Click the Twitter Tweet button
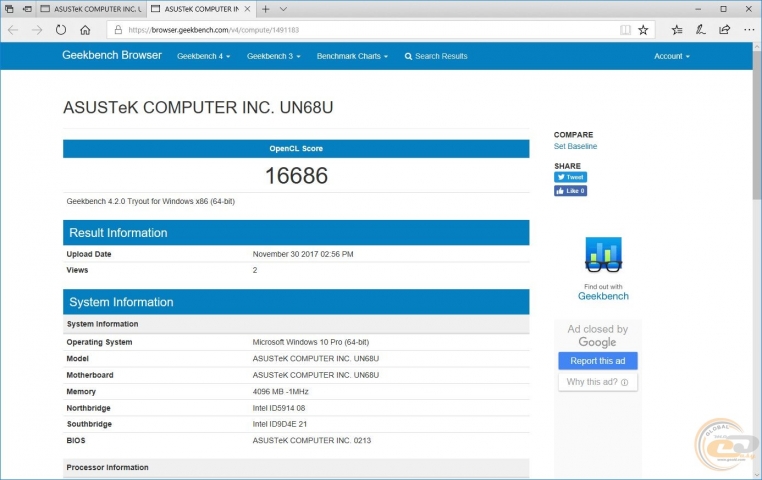The height and width of the screenshot is (480, 762). 571,177
